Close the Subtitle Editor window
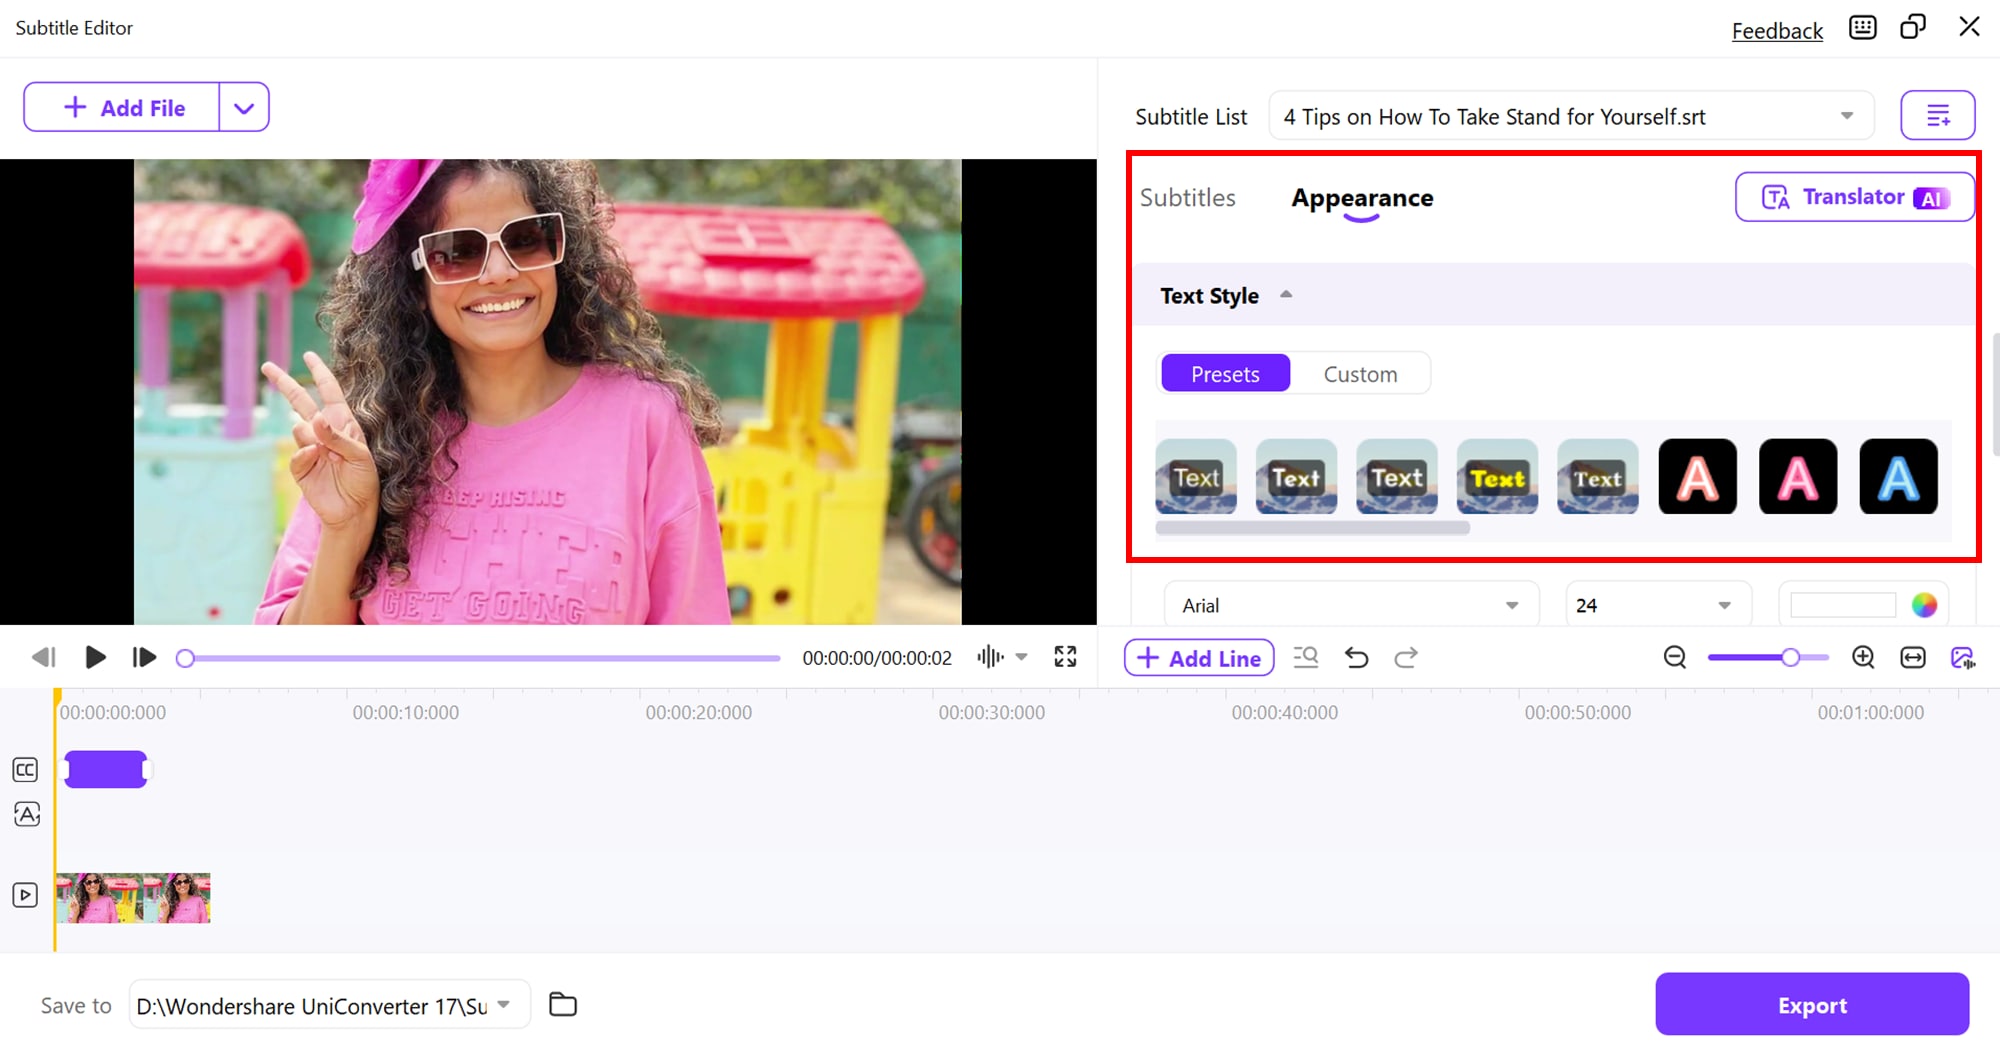 1969,27
